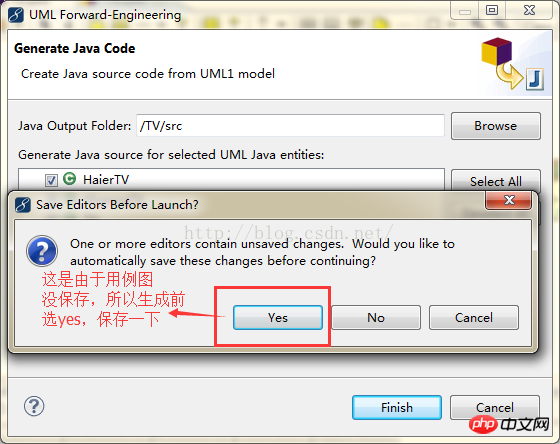This screenshot has height=444, width=560.
Task: Choose No in save prompt
Action: [376, 318]
